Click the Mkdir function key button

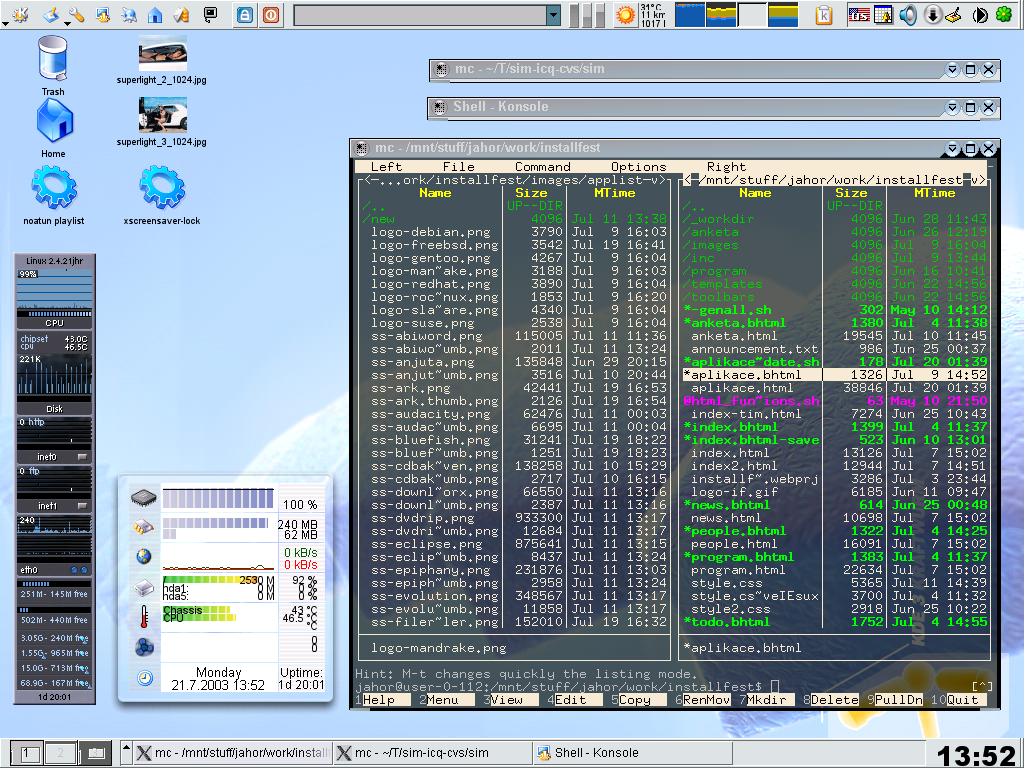pyautogui.click(x=767, y=700)
